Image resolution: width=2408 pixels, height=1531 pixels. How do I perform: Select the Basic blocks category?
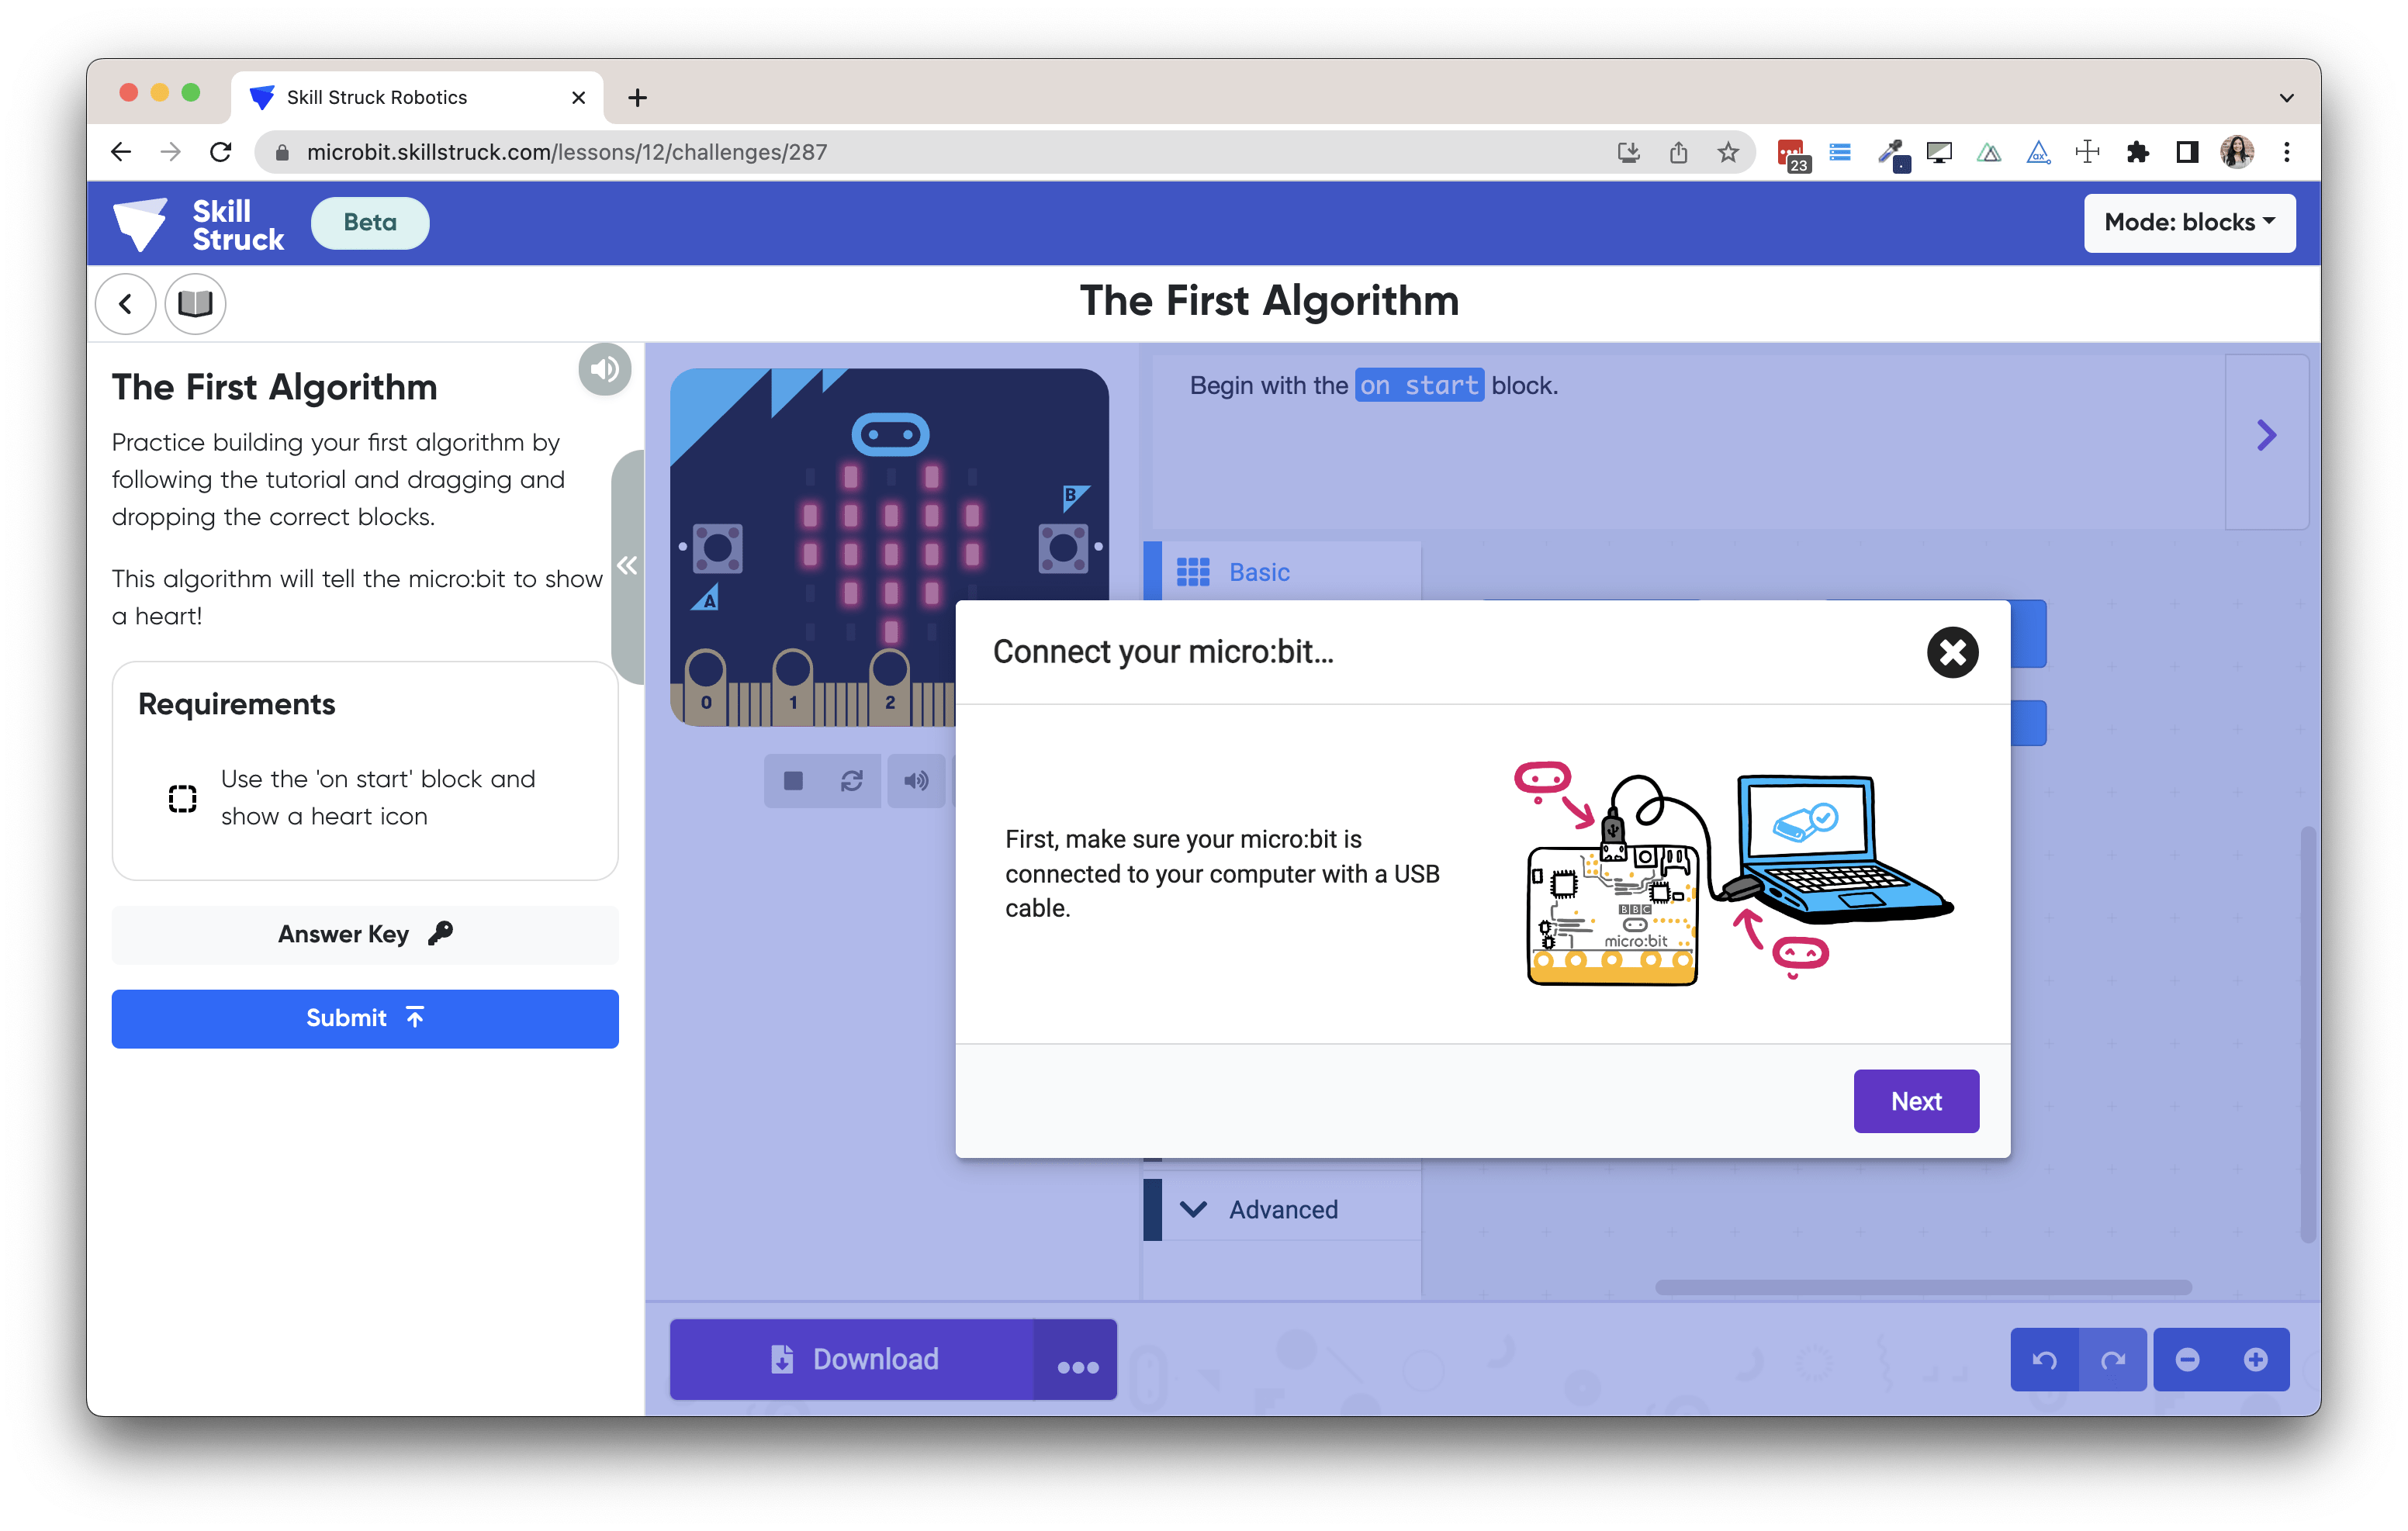[1258, 572]
